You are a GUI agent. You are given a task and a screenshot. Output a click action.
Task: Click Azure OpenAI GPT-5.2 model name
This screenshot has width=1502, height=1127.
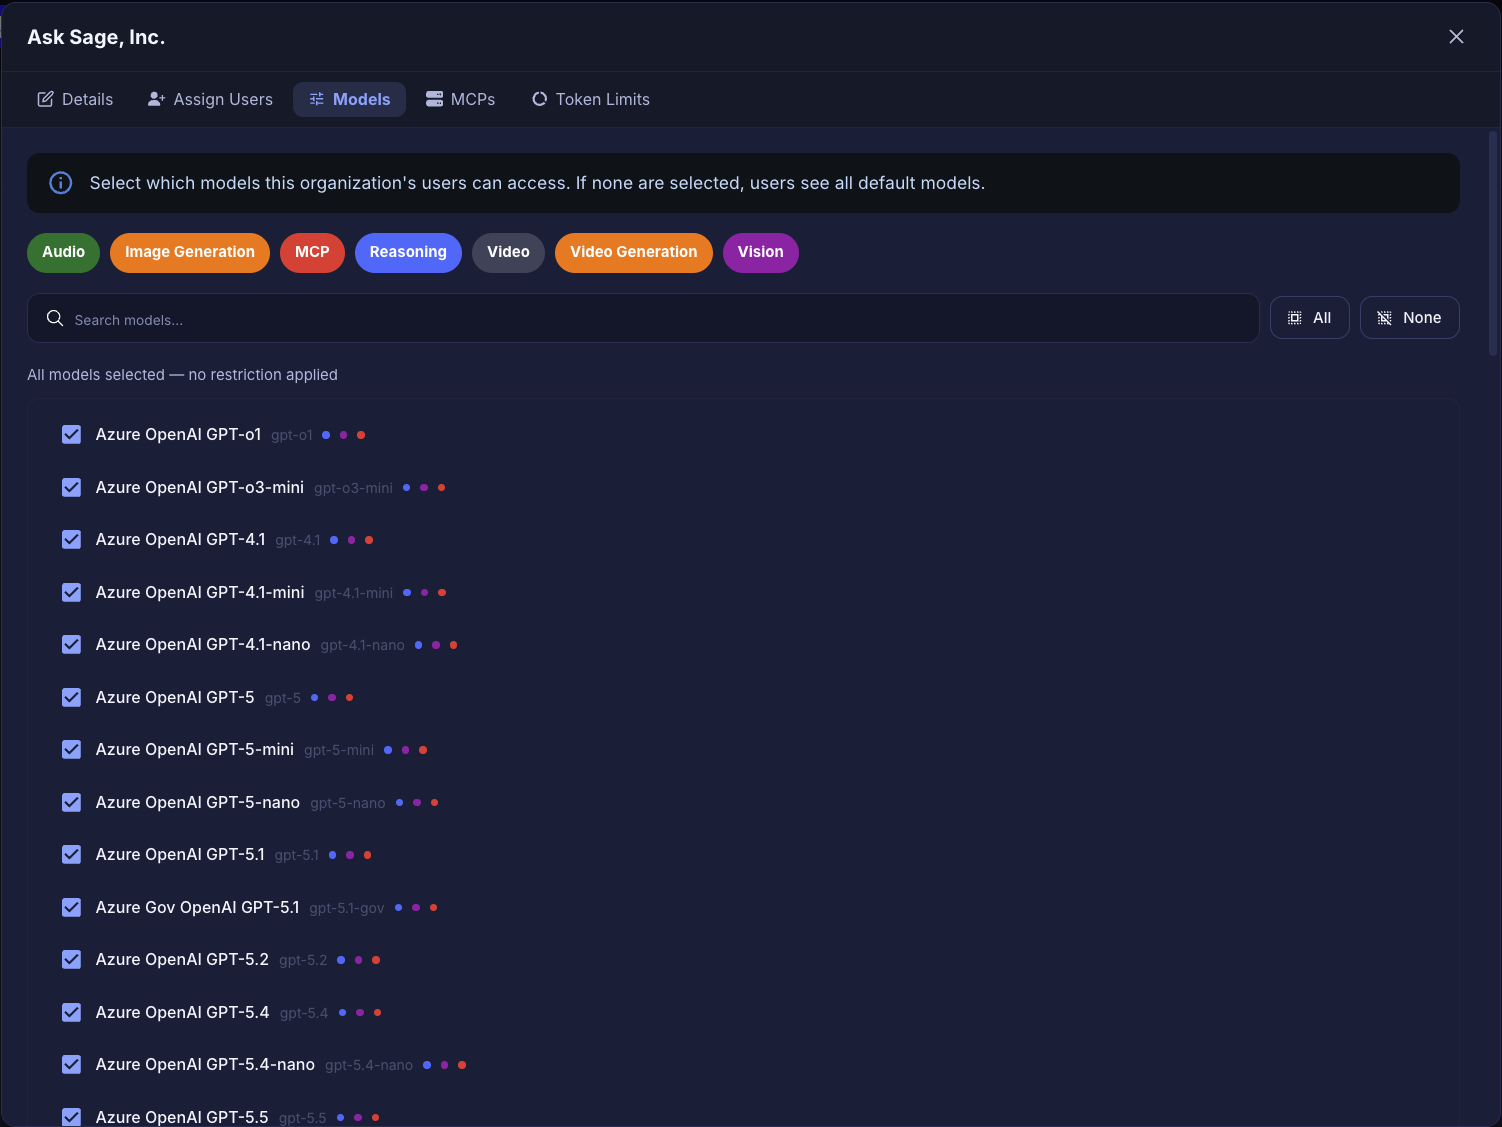182,959
